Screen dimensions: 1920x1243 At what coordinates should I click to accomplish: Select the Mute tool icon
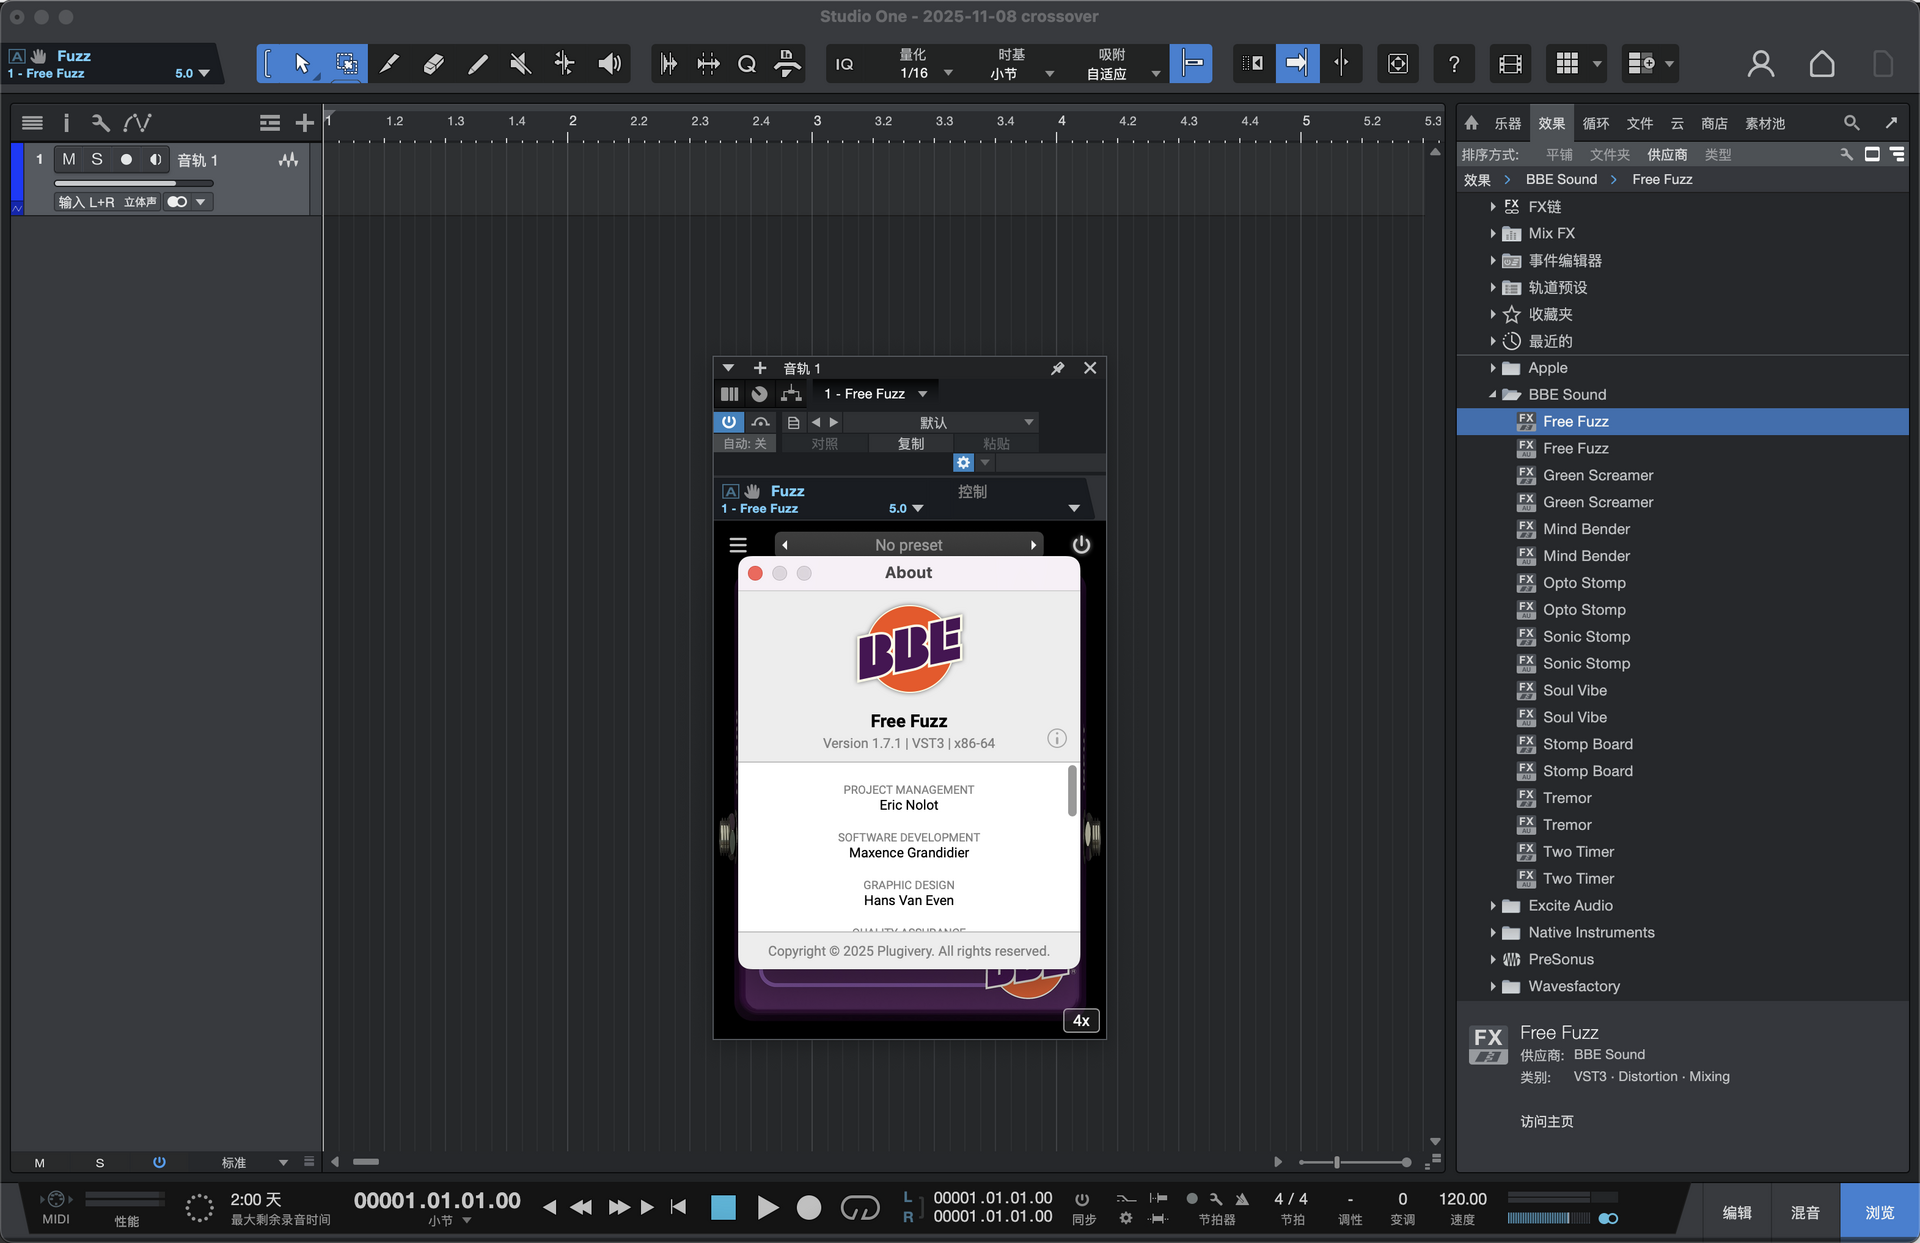[x=520, y=64]
